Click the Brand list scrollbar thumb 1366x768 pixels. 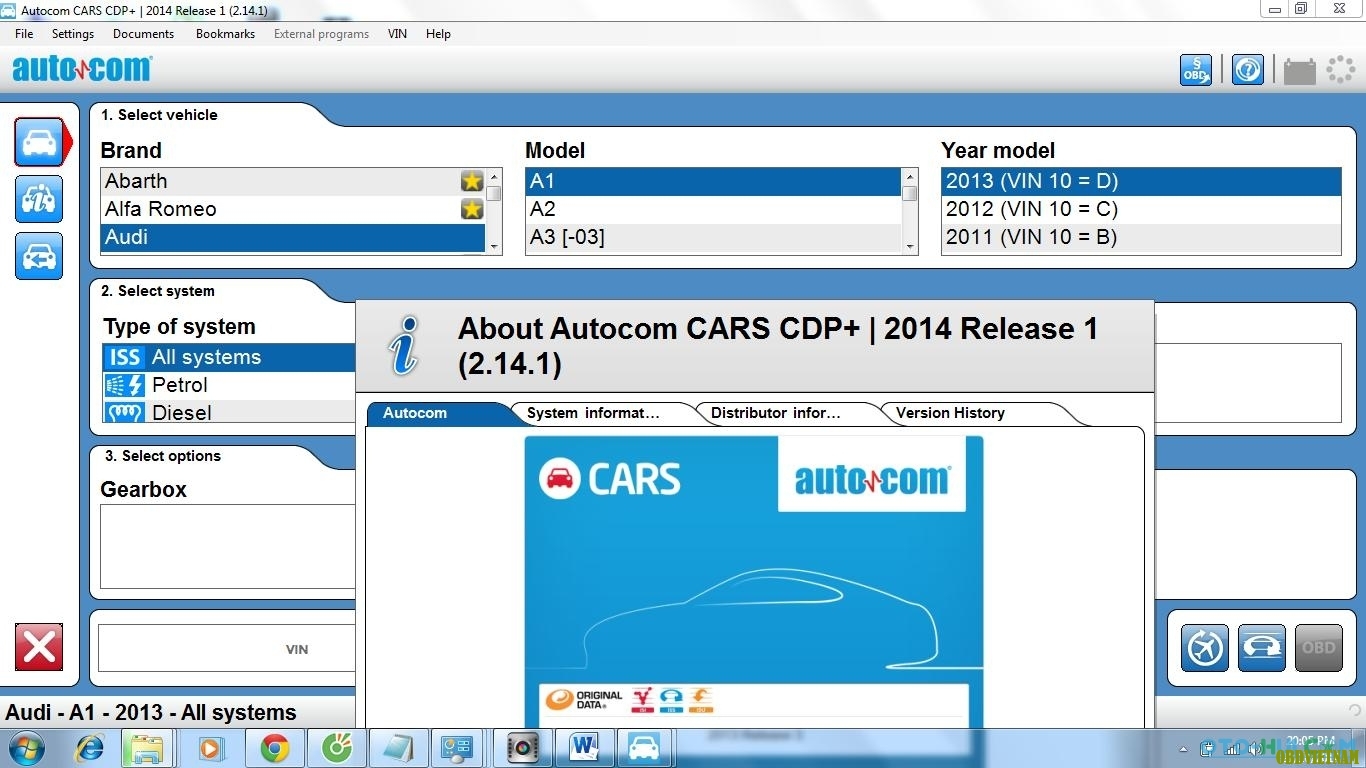point(494,193)
